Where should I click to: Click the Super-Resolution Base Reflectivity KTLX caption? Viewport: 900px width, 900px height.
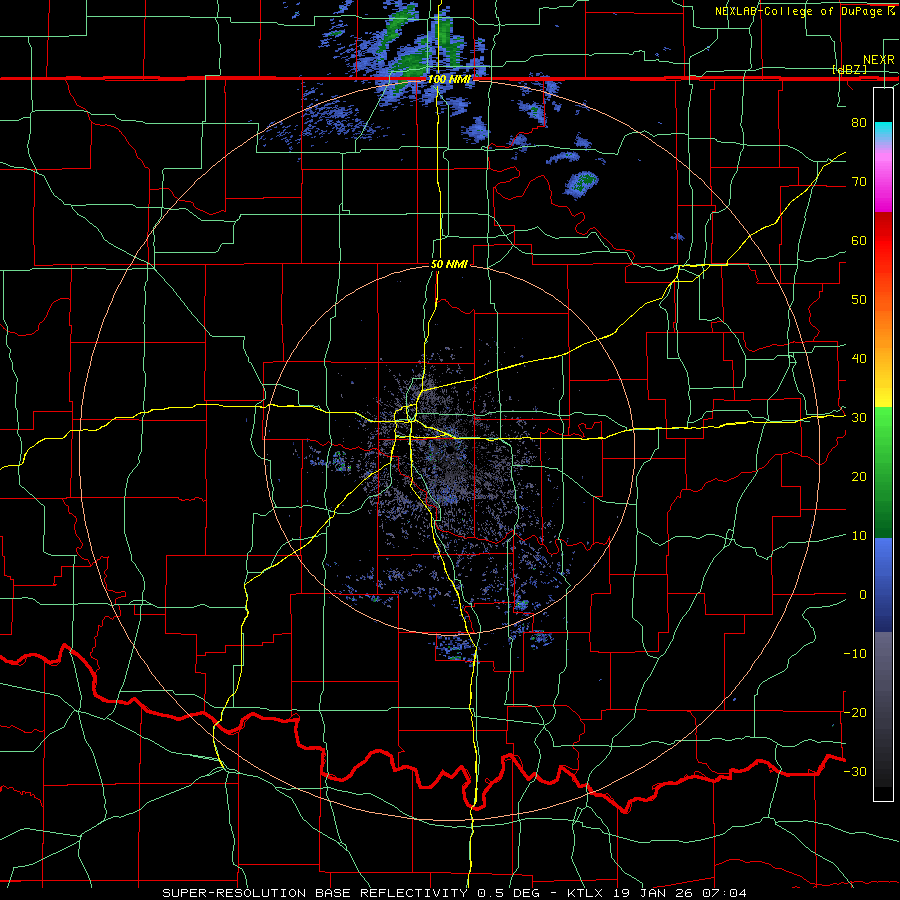[455, 893]
